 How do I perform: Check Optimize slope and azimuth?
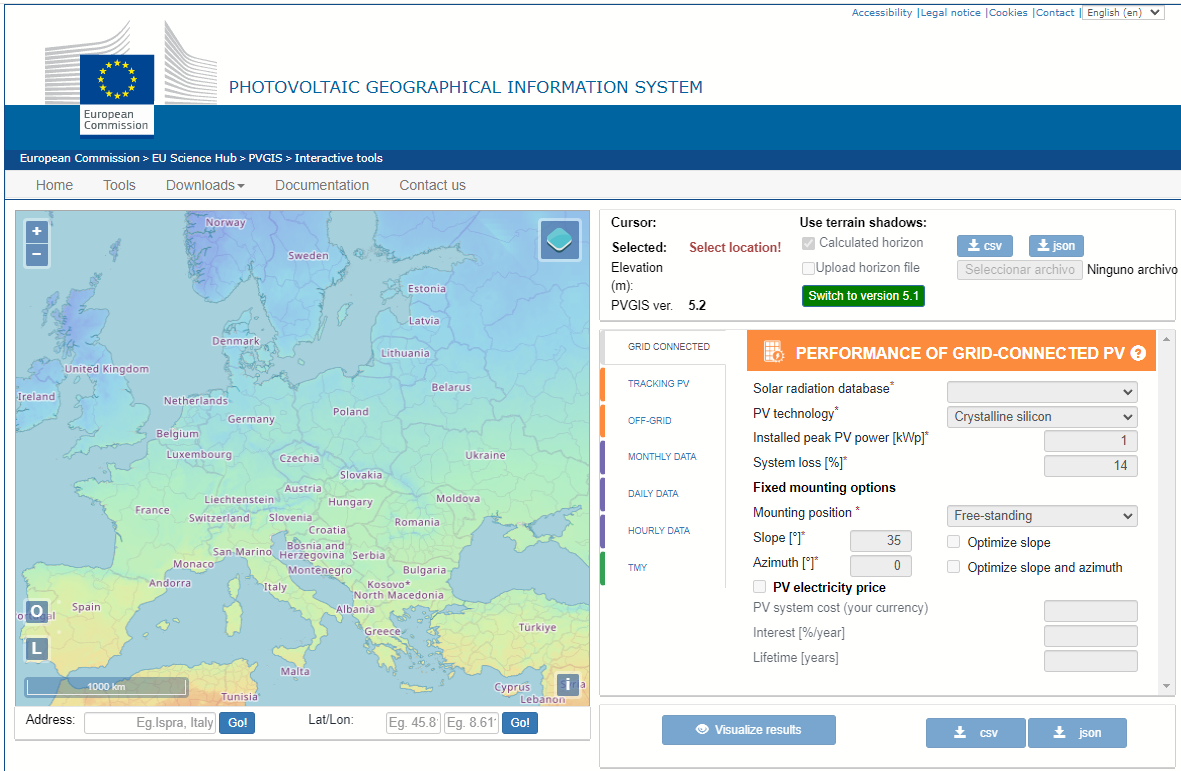(x=955, y=567)
